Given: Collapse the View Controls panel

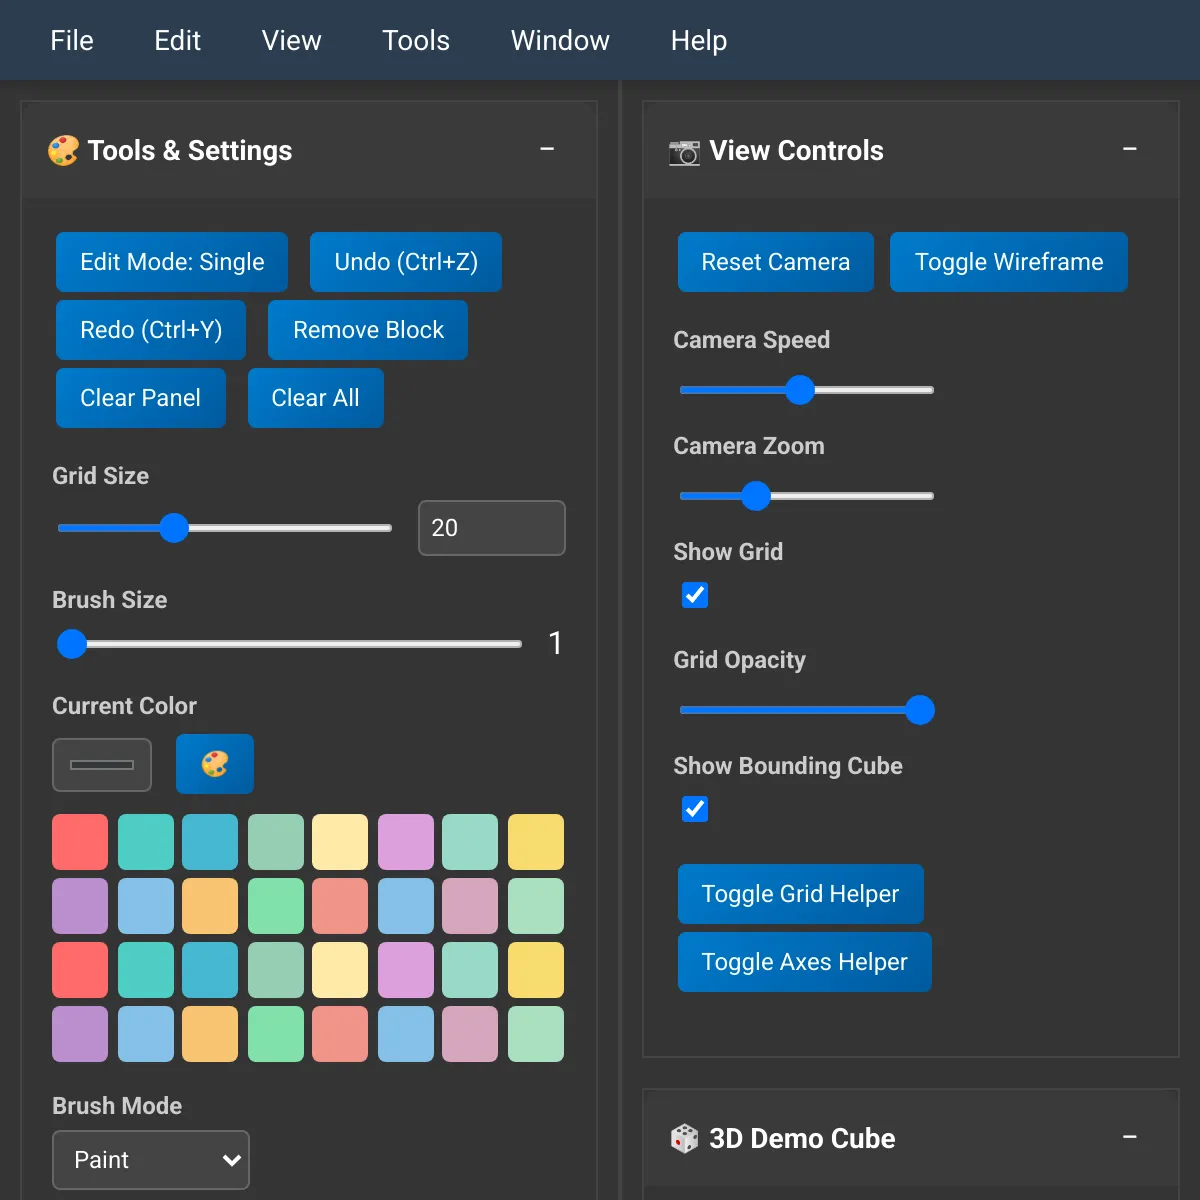Looking at the screenshot, I should pyautogui.click(x=1130, y=149).
